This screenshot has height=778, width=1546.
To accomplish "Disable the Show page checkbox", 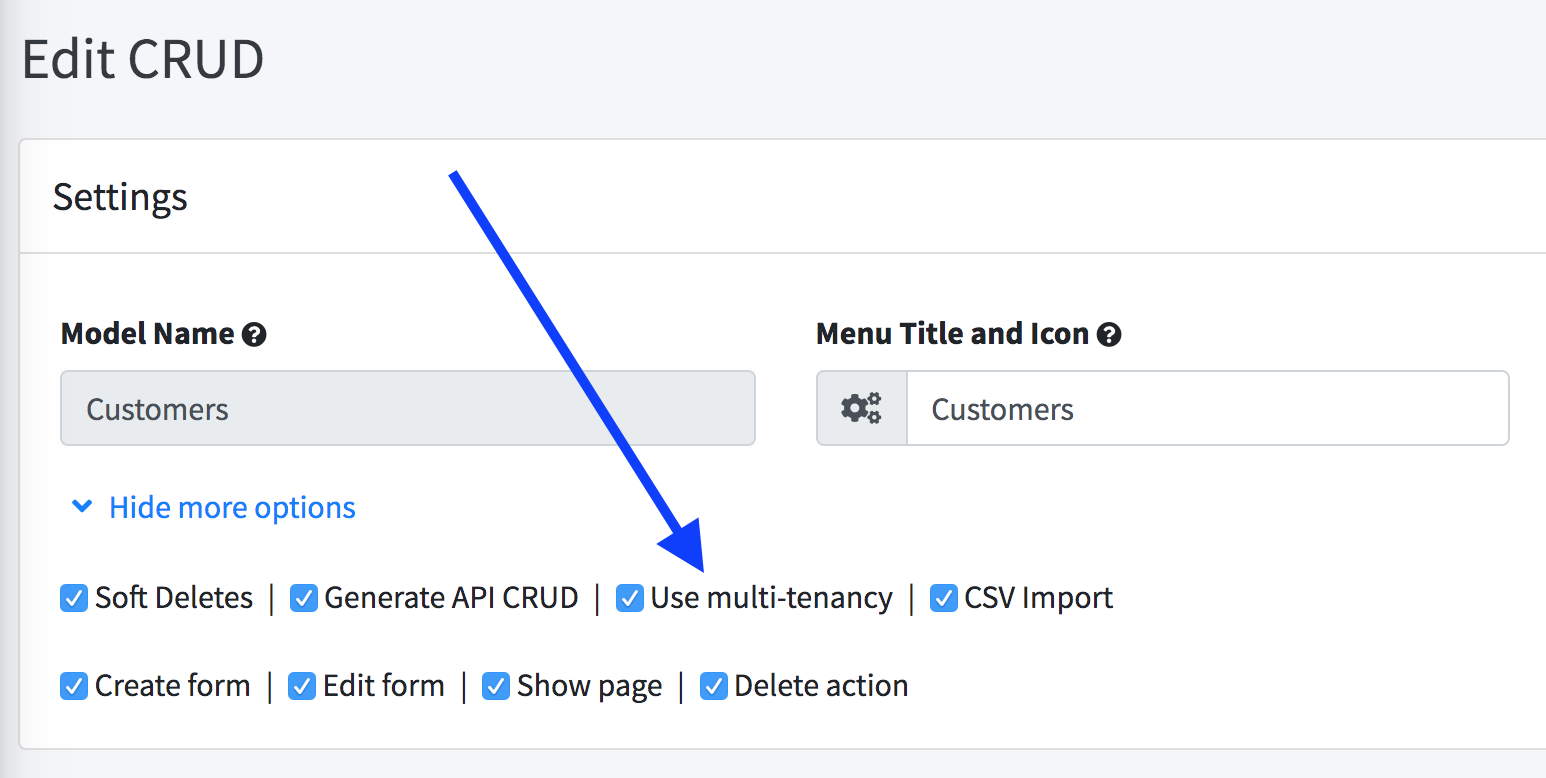I will point(496,686).
